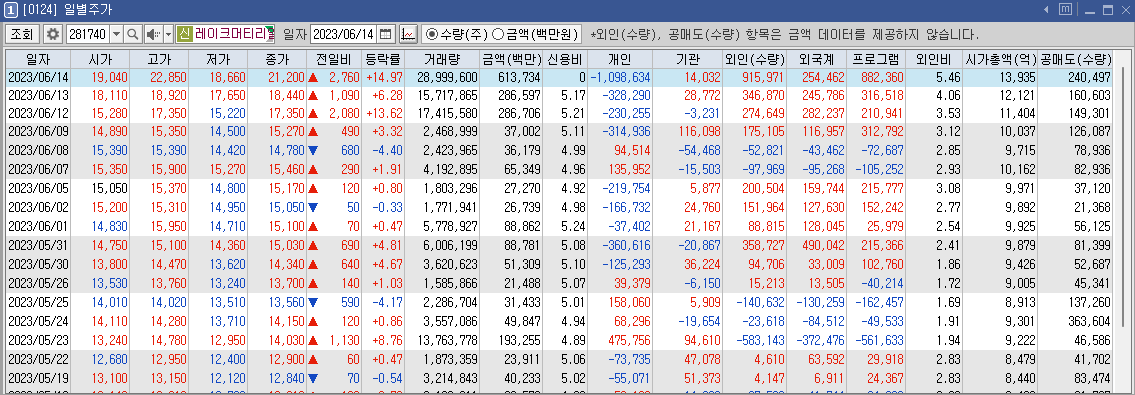This screenshot has height=395, width=1135.
Task: Click the 외인(수량) column header
Action: pyautogui.click(x=754, y=59)
